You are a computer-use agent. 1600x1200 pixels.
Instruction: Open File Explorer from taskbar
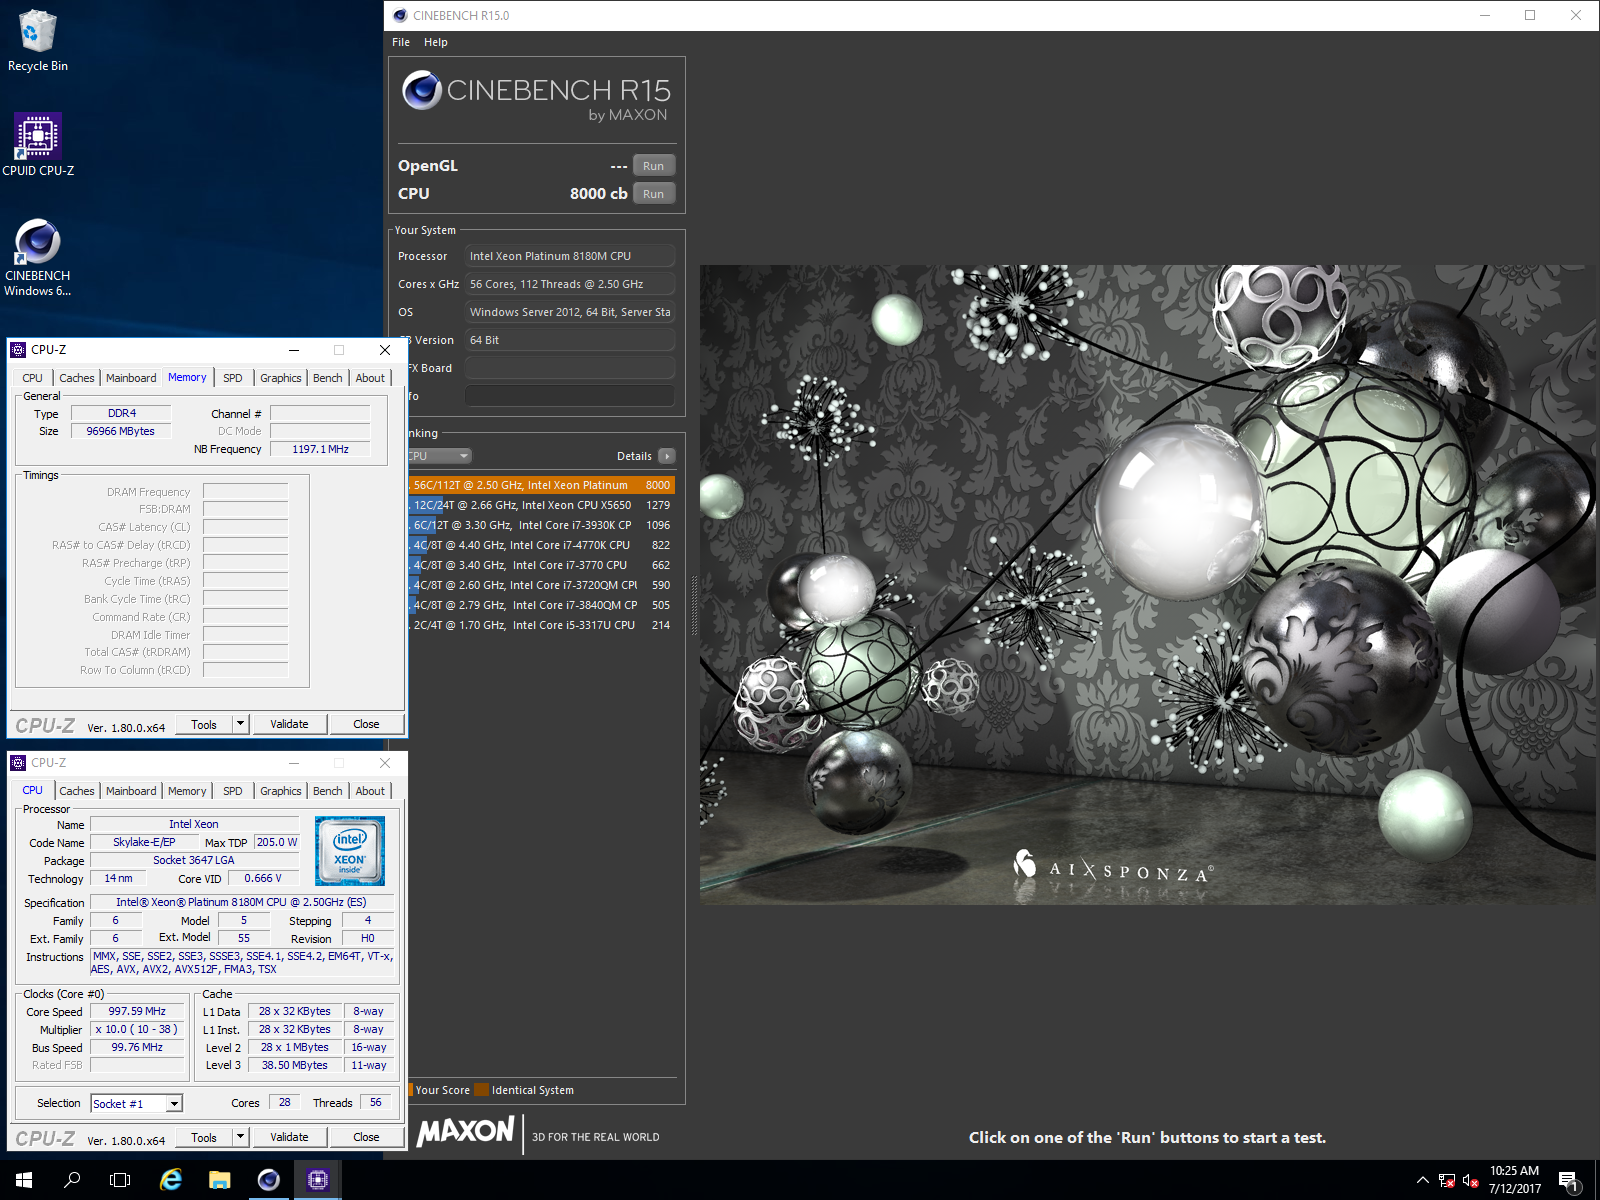pos(220,1180)
